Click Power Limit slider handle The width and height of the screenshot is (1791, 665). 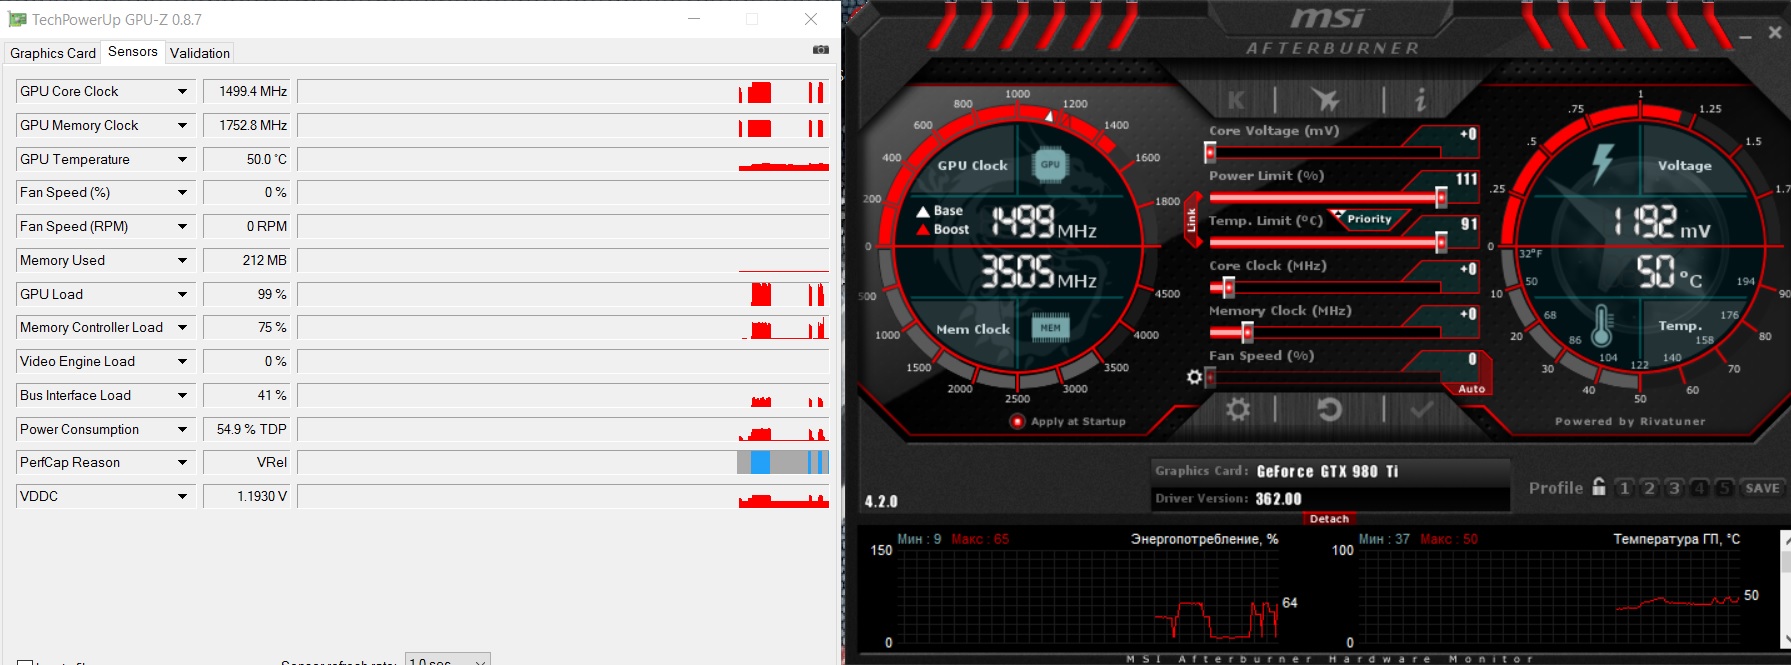(x=1441, y=197)
